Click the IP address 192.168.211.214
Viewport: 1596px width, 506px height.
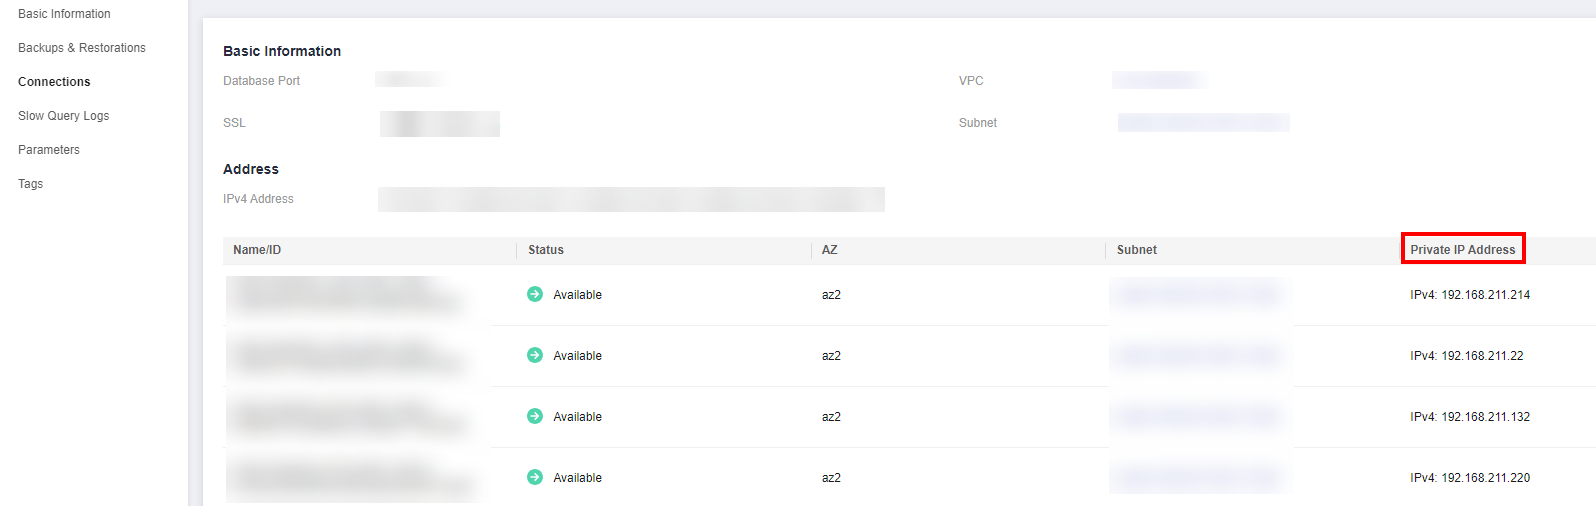[x=1485, y=295]
